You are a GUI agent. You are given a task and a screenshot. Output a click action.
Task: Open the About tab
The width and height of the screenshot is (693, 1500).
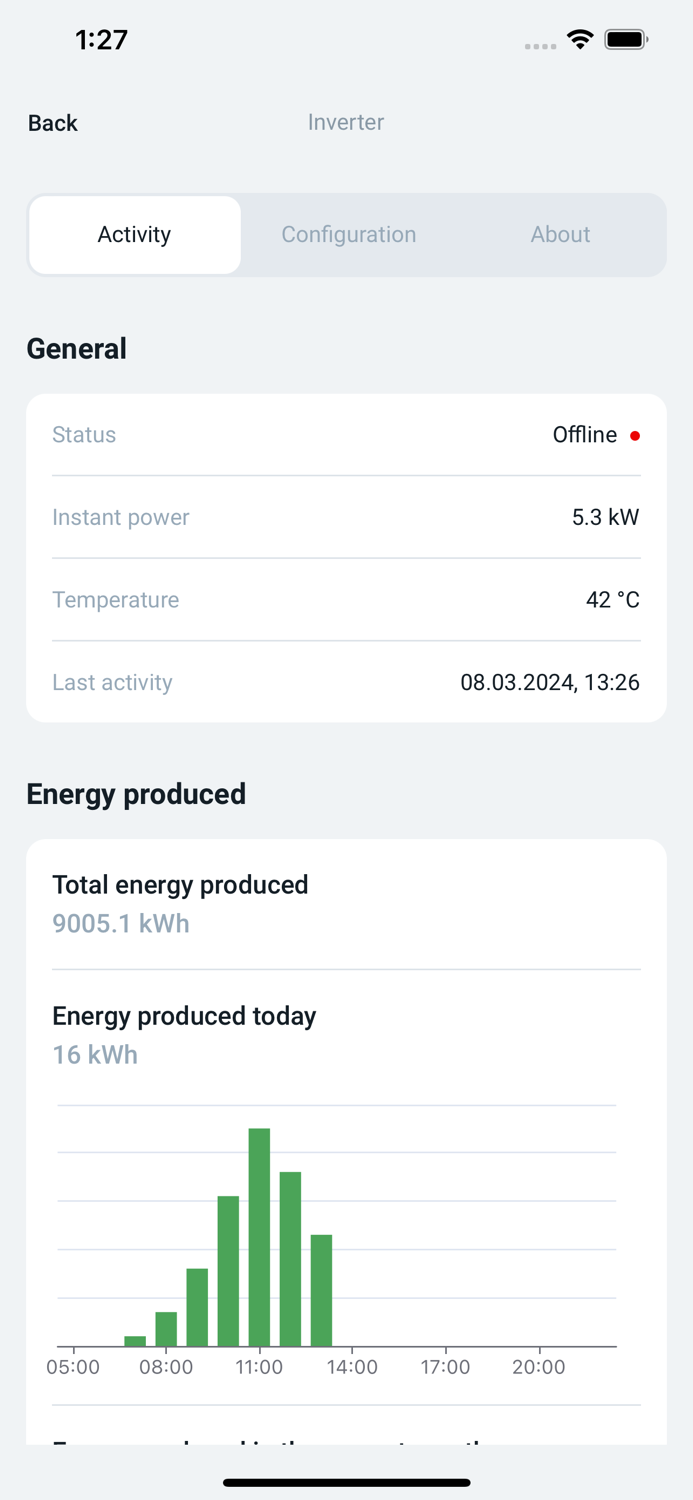pos(560,234)
